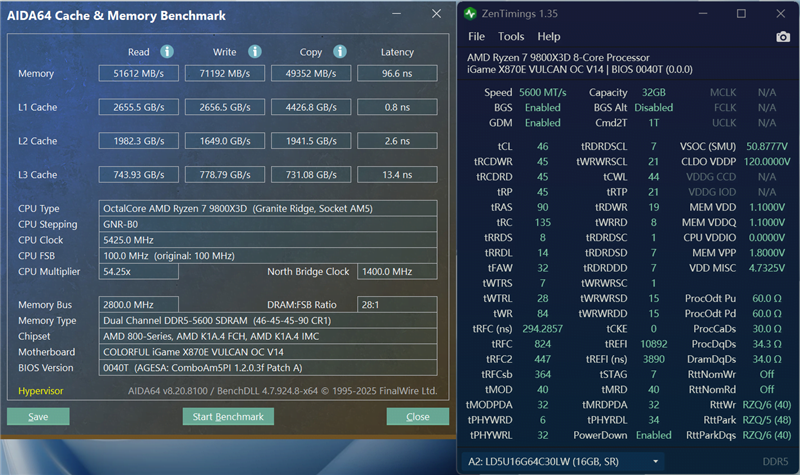Viewport: 800px width, 475px height.
Task: Click Memory Type Dual Channel DDR5-5600 field
Action: pos(268,320)
